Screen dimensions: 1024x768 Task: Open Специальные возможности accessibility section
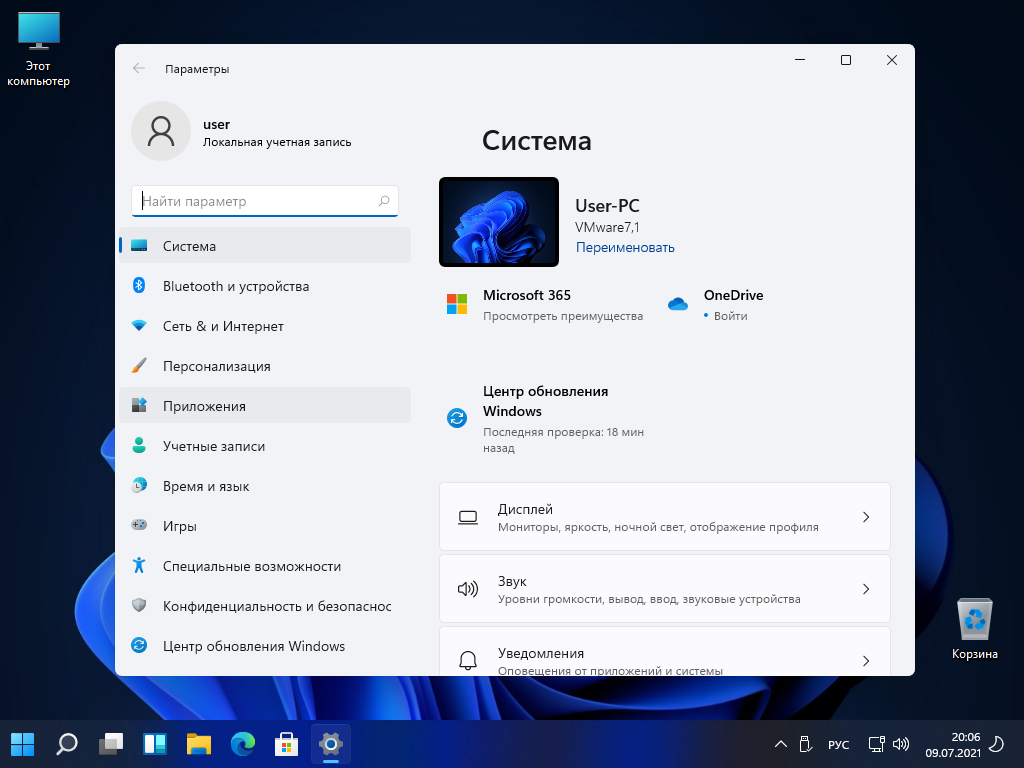tap(252, 566)
